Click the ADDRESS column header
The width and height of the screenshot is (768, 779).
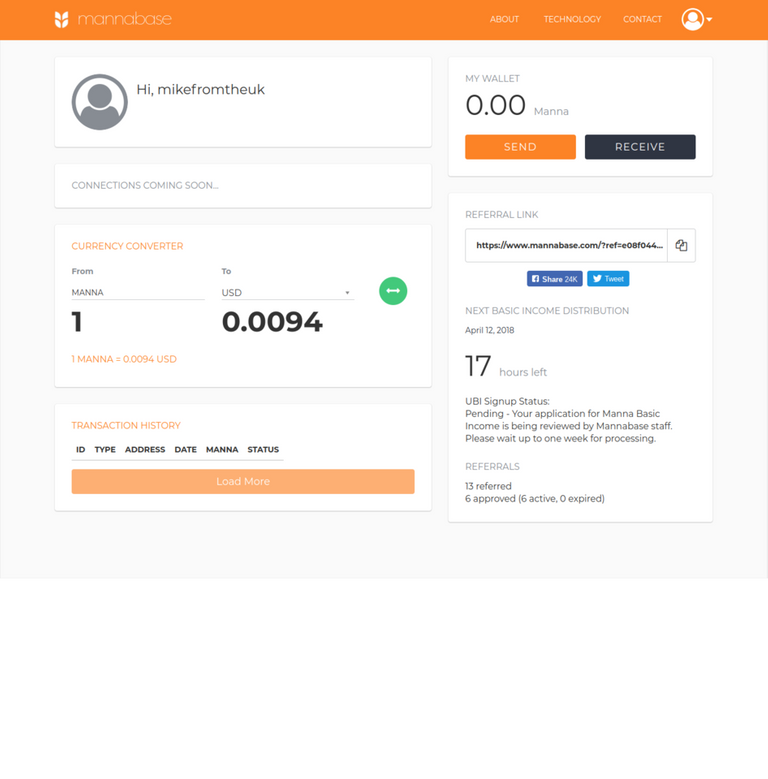[145, 450]
